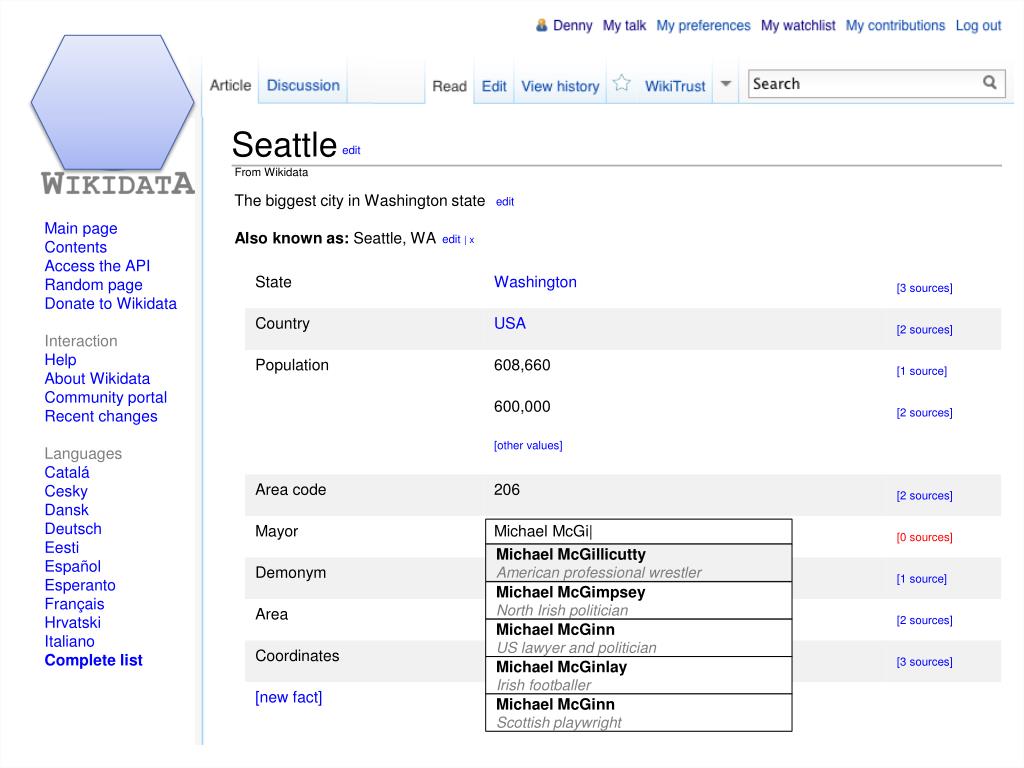Show the 3 sources for Coordinates
The image size is (1024, 768).
(x=924, y=662)
